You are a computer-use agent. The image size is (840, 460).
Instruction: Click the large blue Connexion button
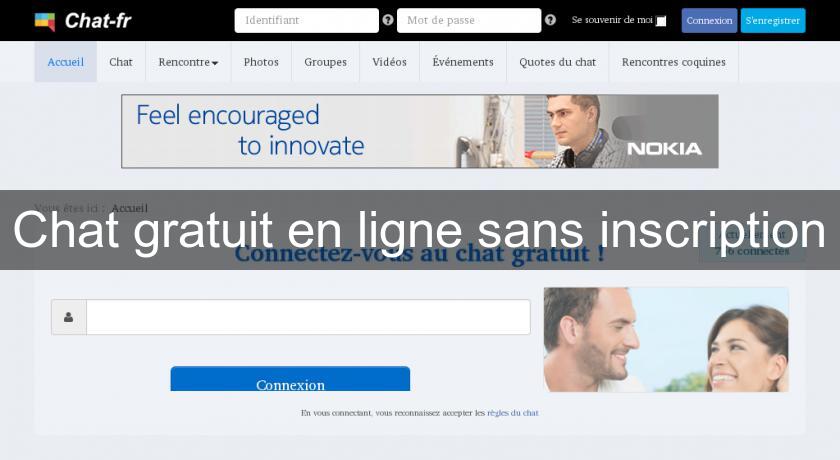point(290,379)
